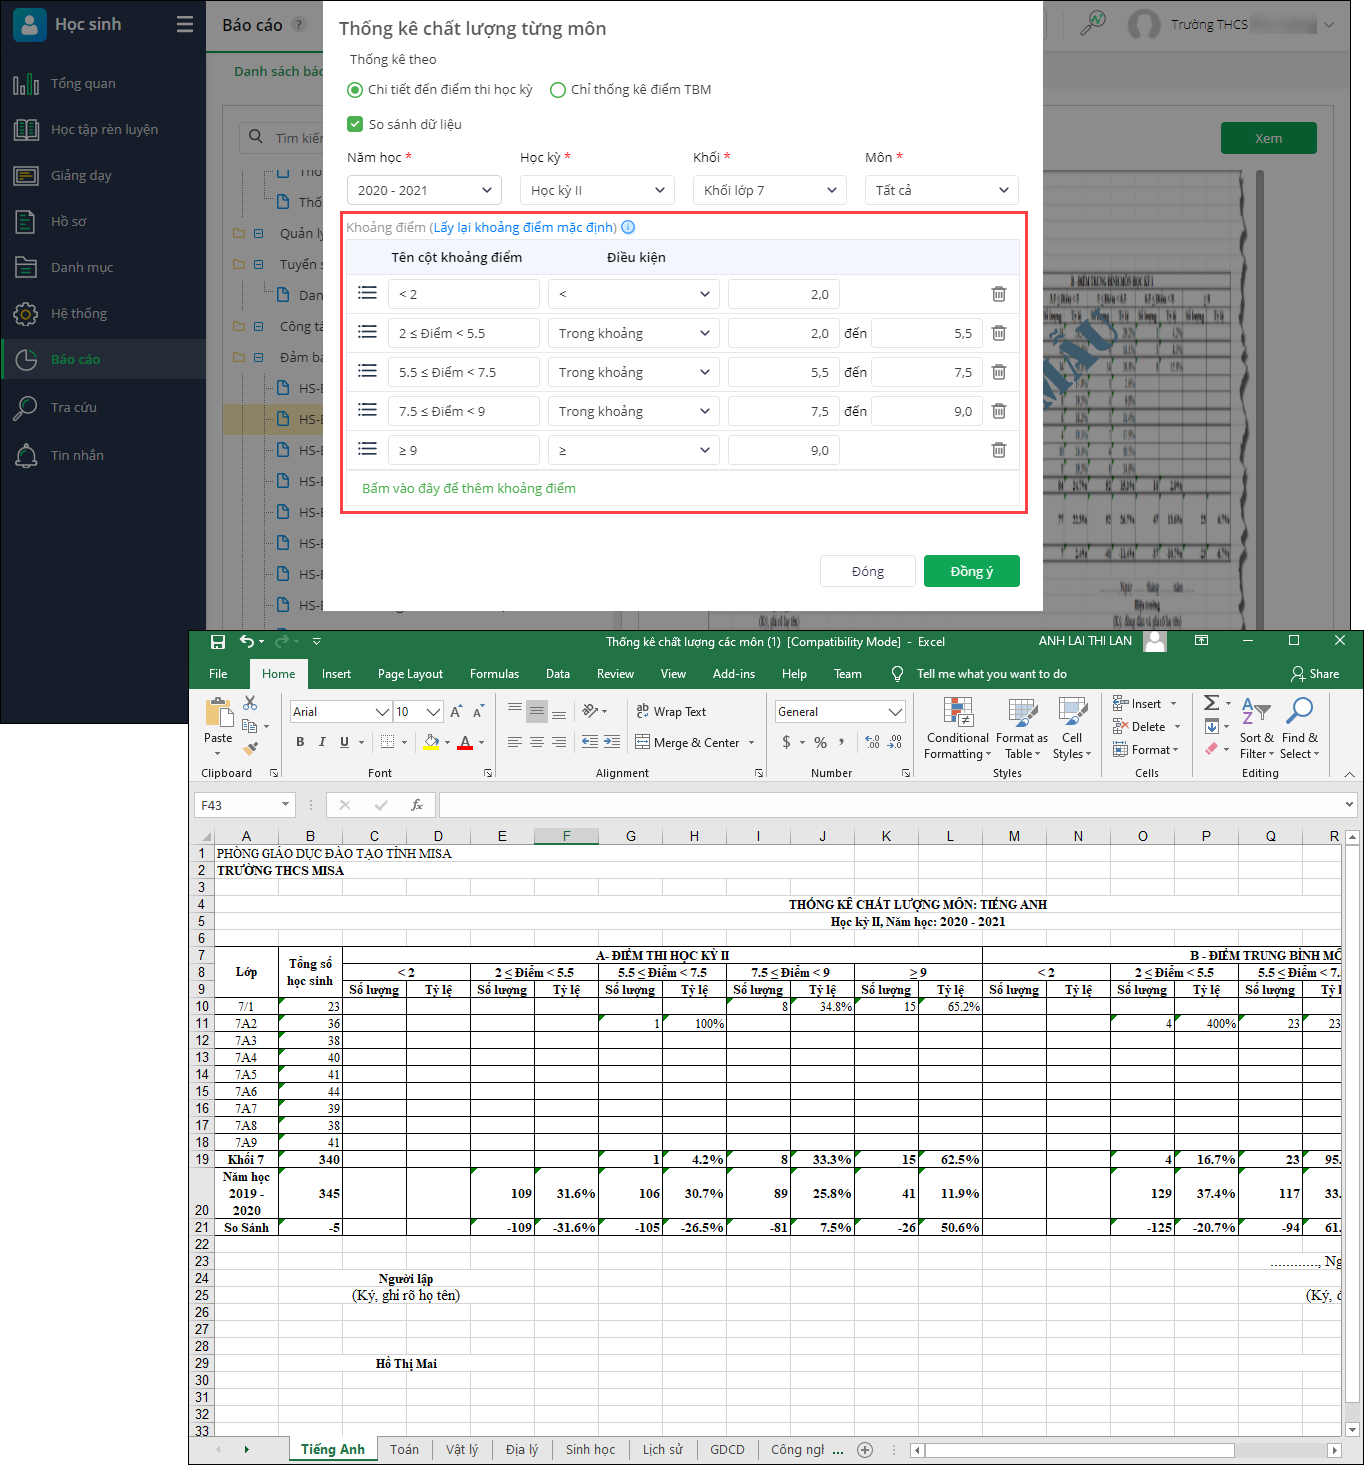The image size is (1364, 1465).
Task: Open the Năm học 2020 - 2021 dropdown
Action: (x=424, y=190)
